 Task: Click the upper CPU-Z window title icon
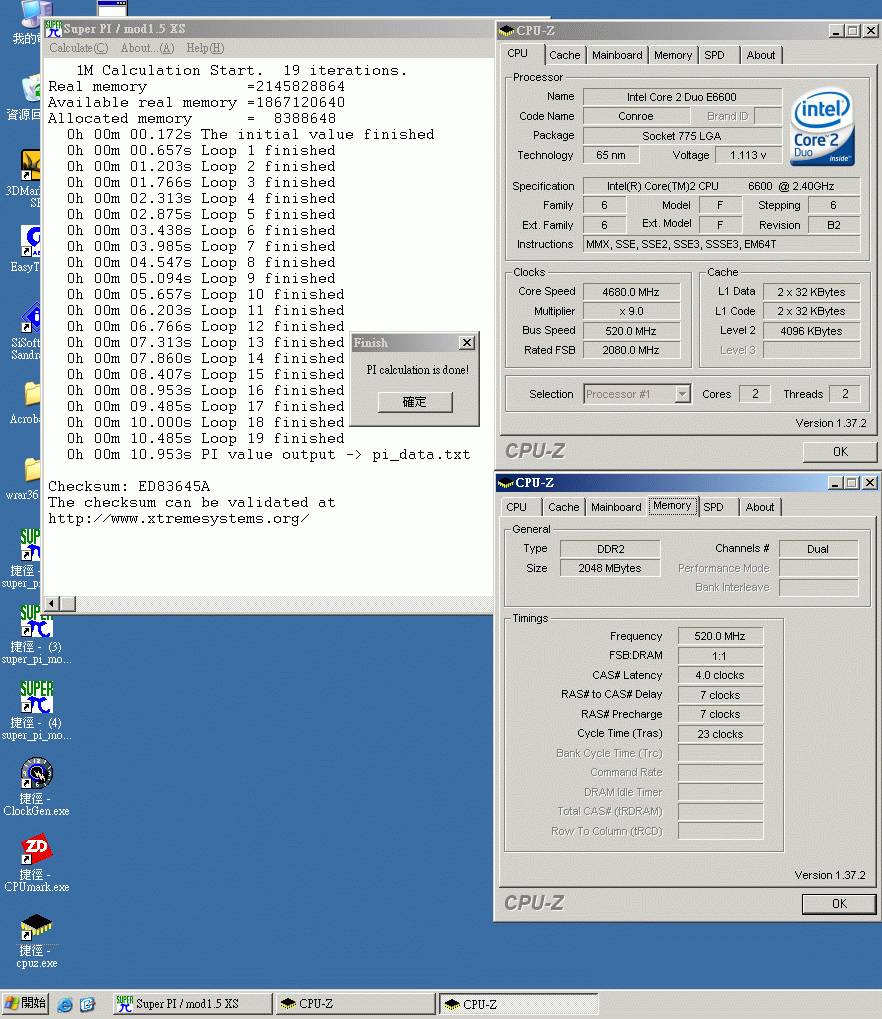pos(506,31)
